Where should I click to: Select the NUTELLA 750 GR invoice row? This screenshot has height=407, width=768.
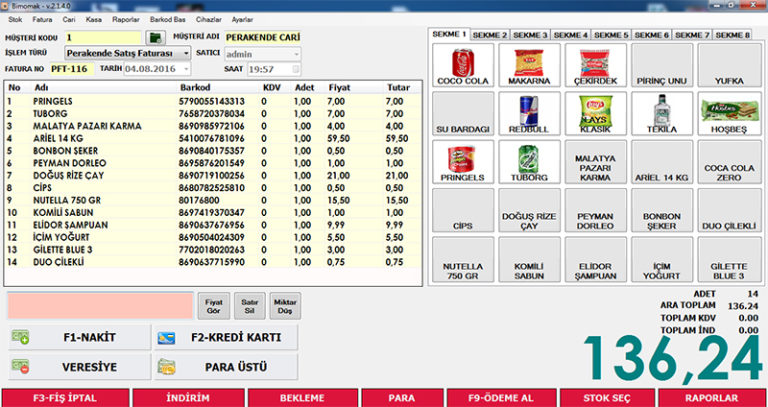[213, 200]
